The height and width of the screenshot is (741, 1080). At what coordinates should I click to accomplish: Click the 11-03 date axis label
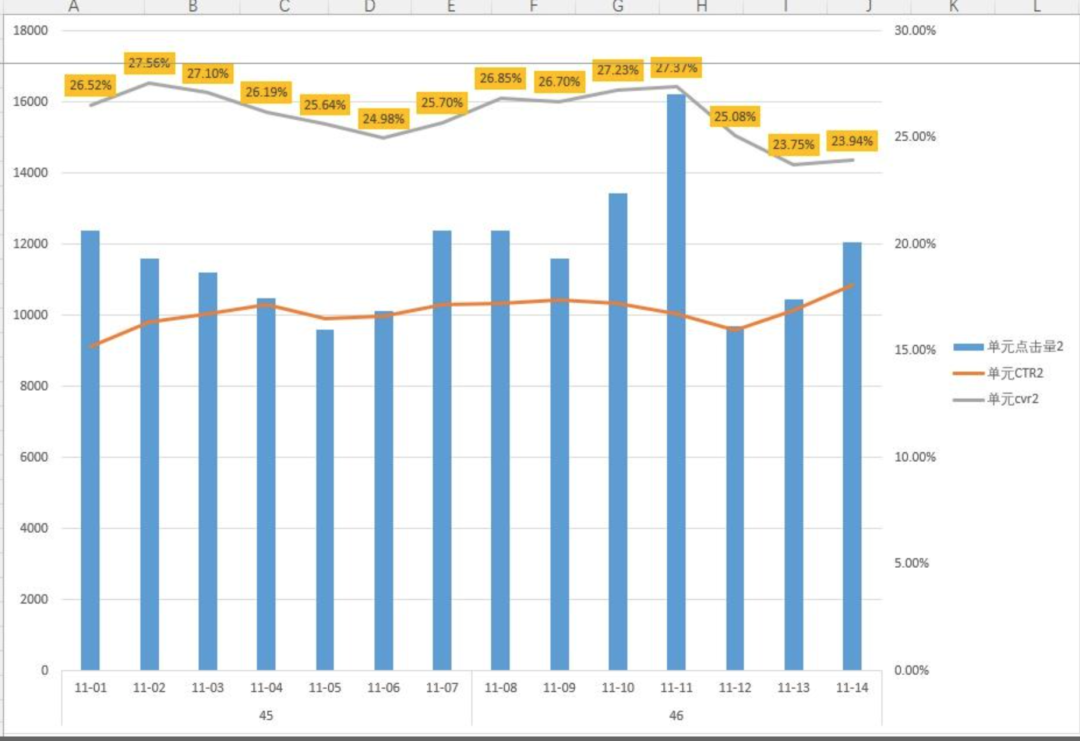click(x=207, y=688)
